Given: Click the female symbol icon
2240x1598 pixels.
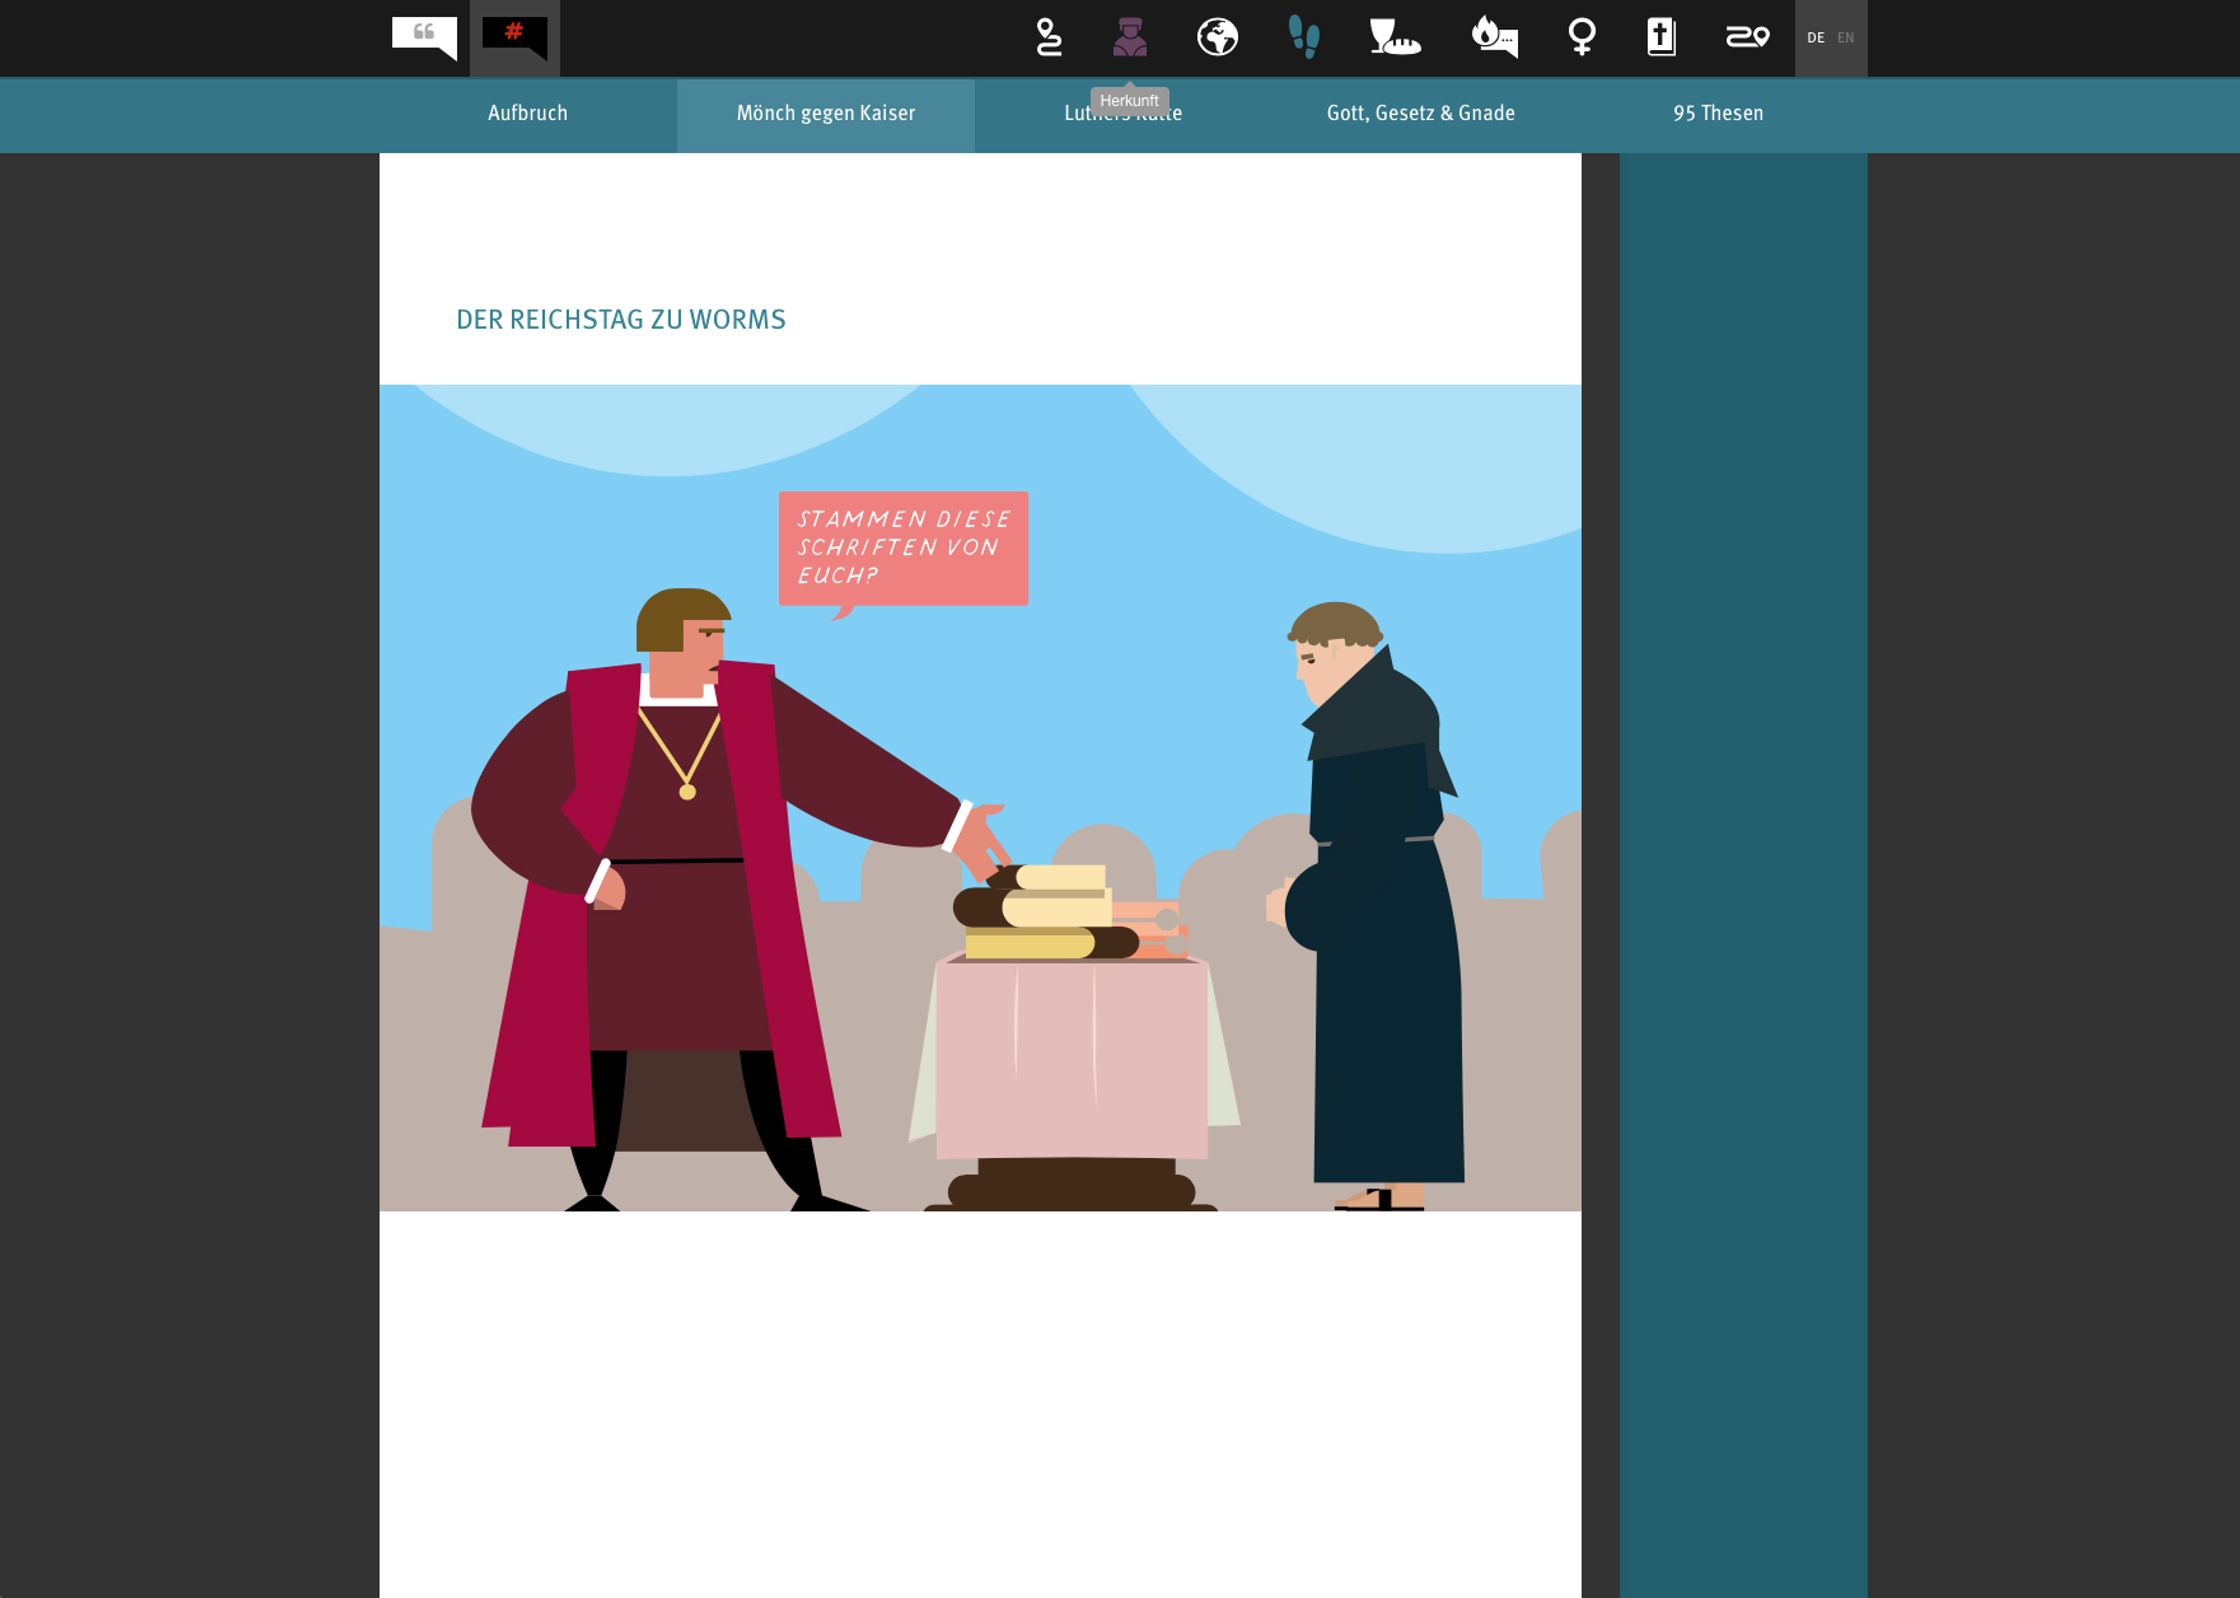Looking at the screenshot, I should pos(1581,37).
